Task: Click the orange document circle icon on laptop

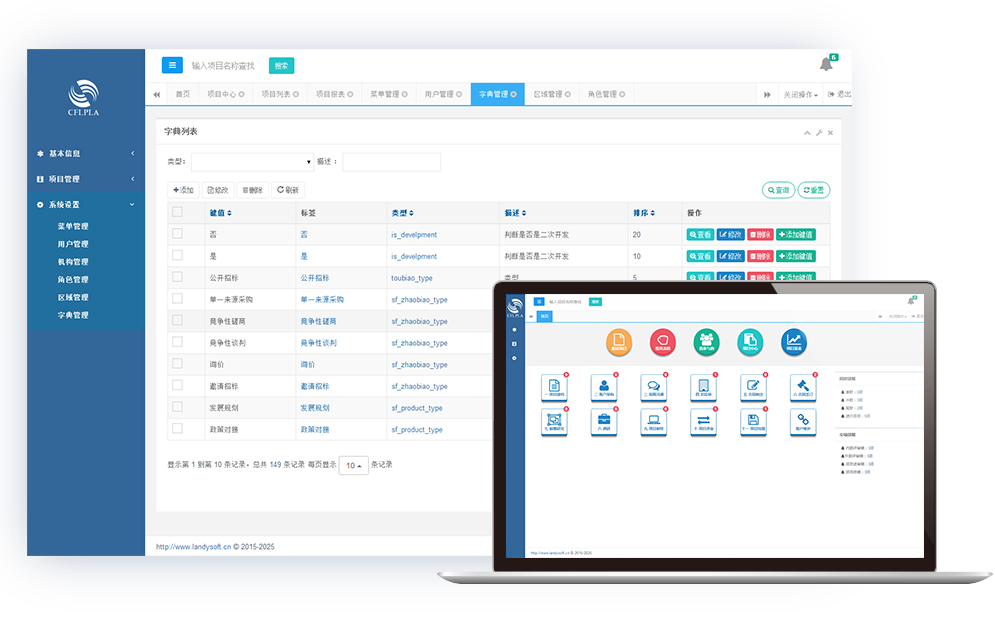Action: 619,342
